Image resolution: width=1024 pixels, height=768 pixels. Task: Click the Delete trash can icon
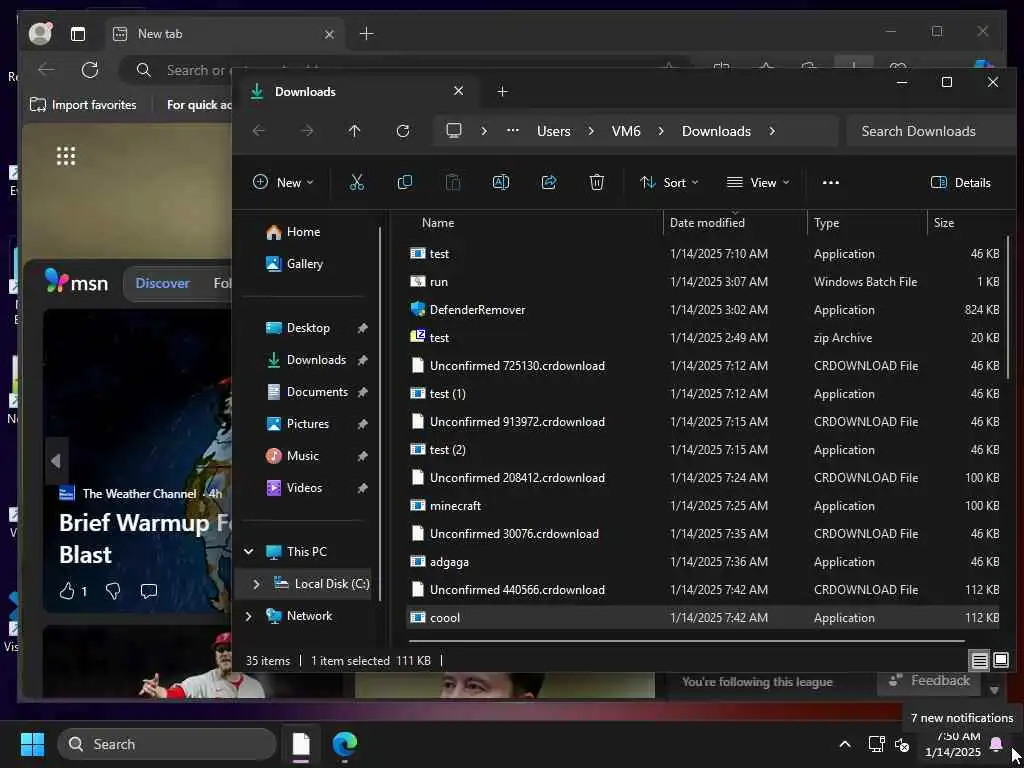tap(597, 182)
